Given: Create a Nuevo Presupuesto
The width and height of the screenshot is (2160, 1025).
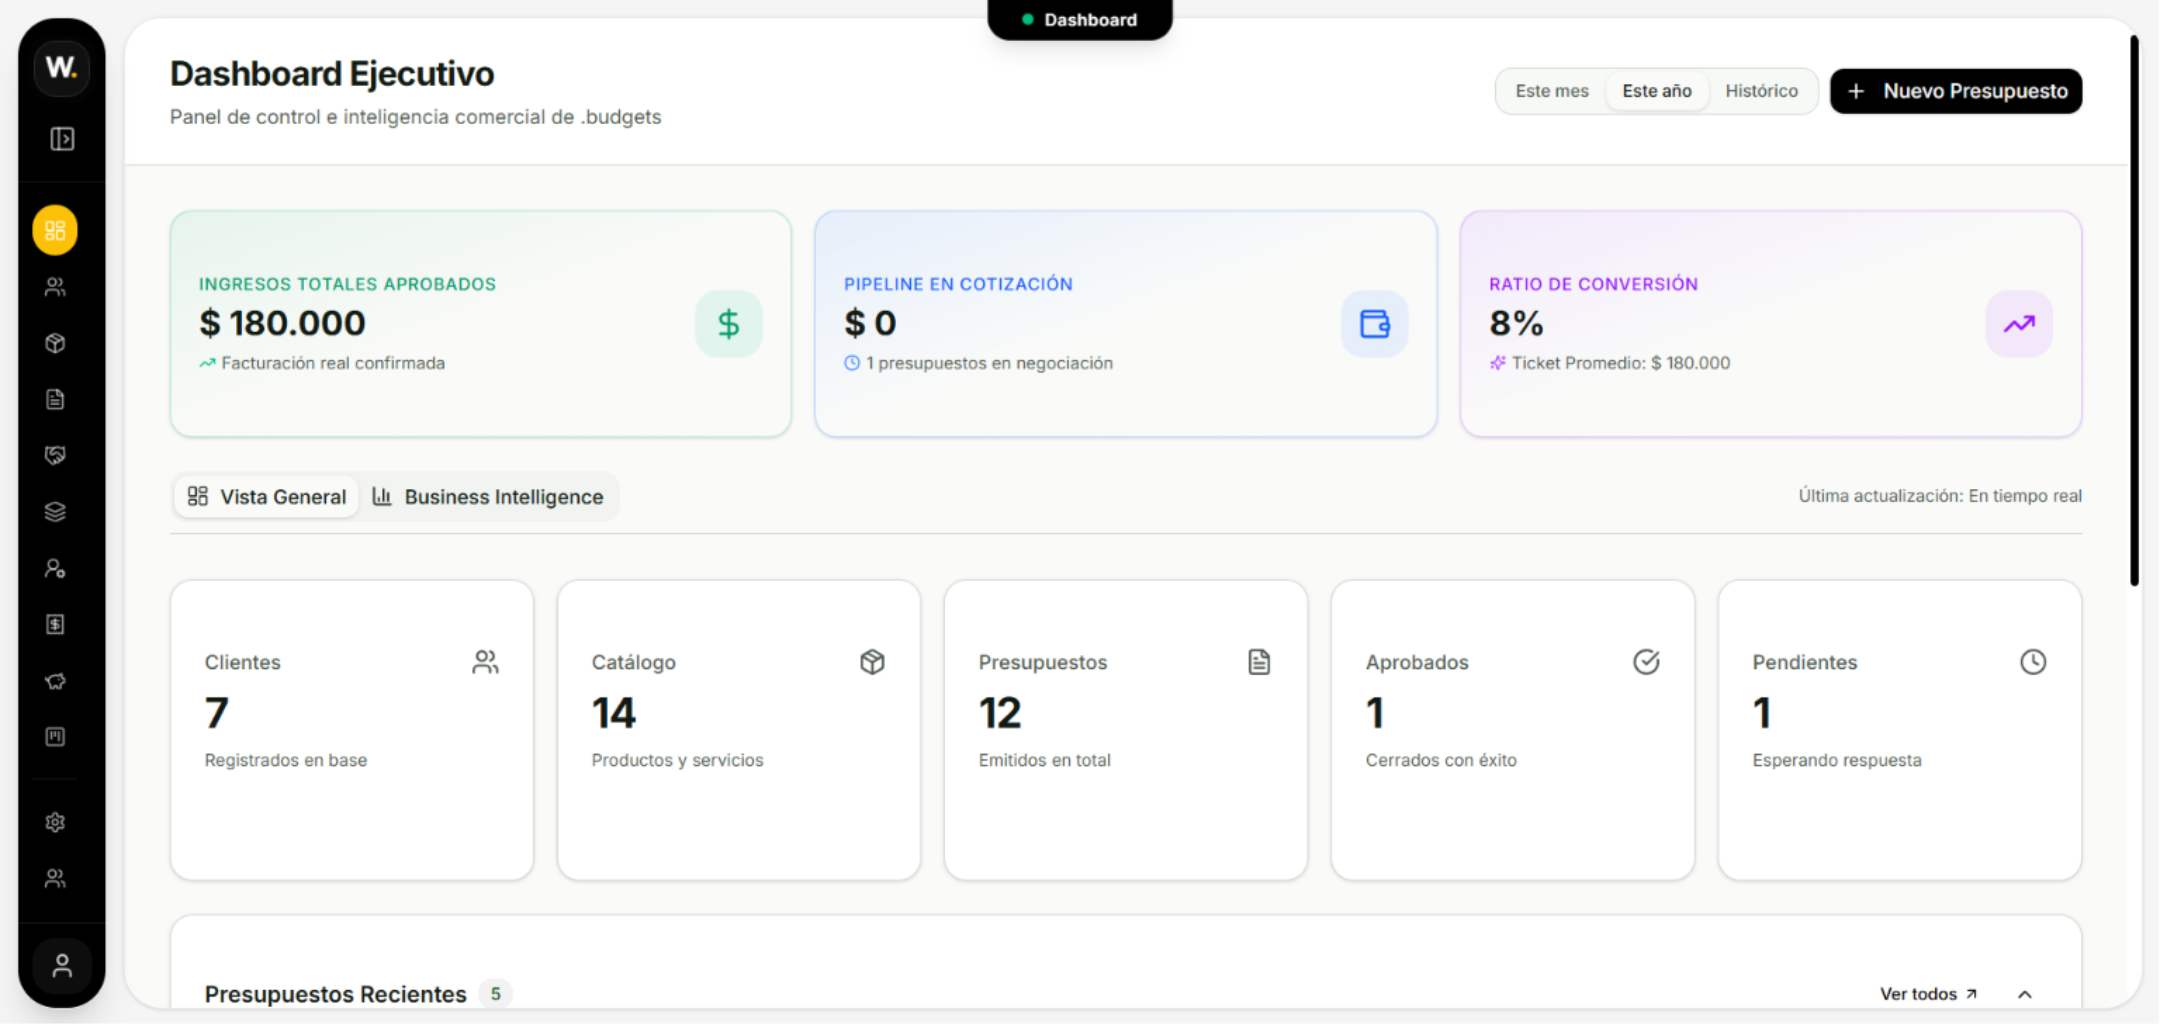Looking at the screenshot, I should tap(1956, 91).
